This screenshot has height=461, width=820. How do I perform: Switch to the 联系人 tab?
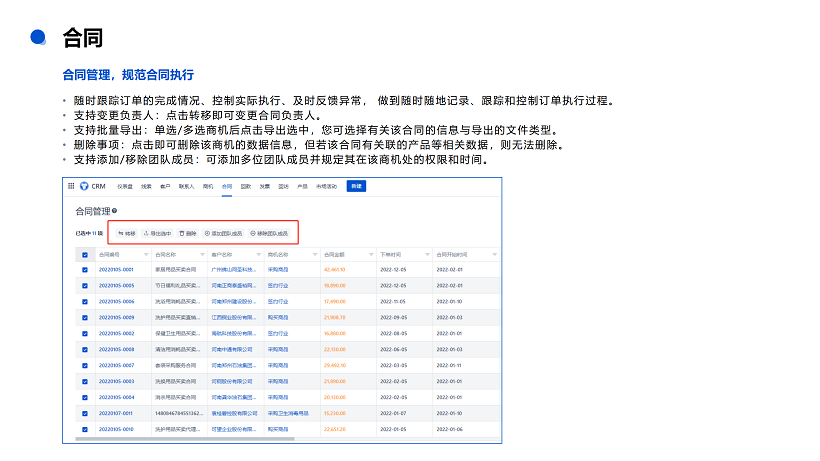(186, 186)
